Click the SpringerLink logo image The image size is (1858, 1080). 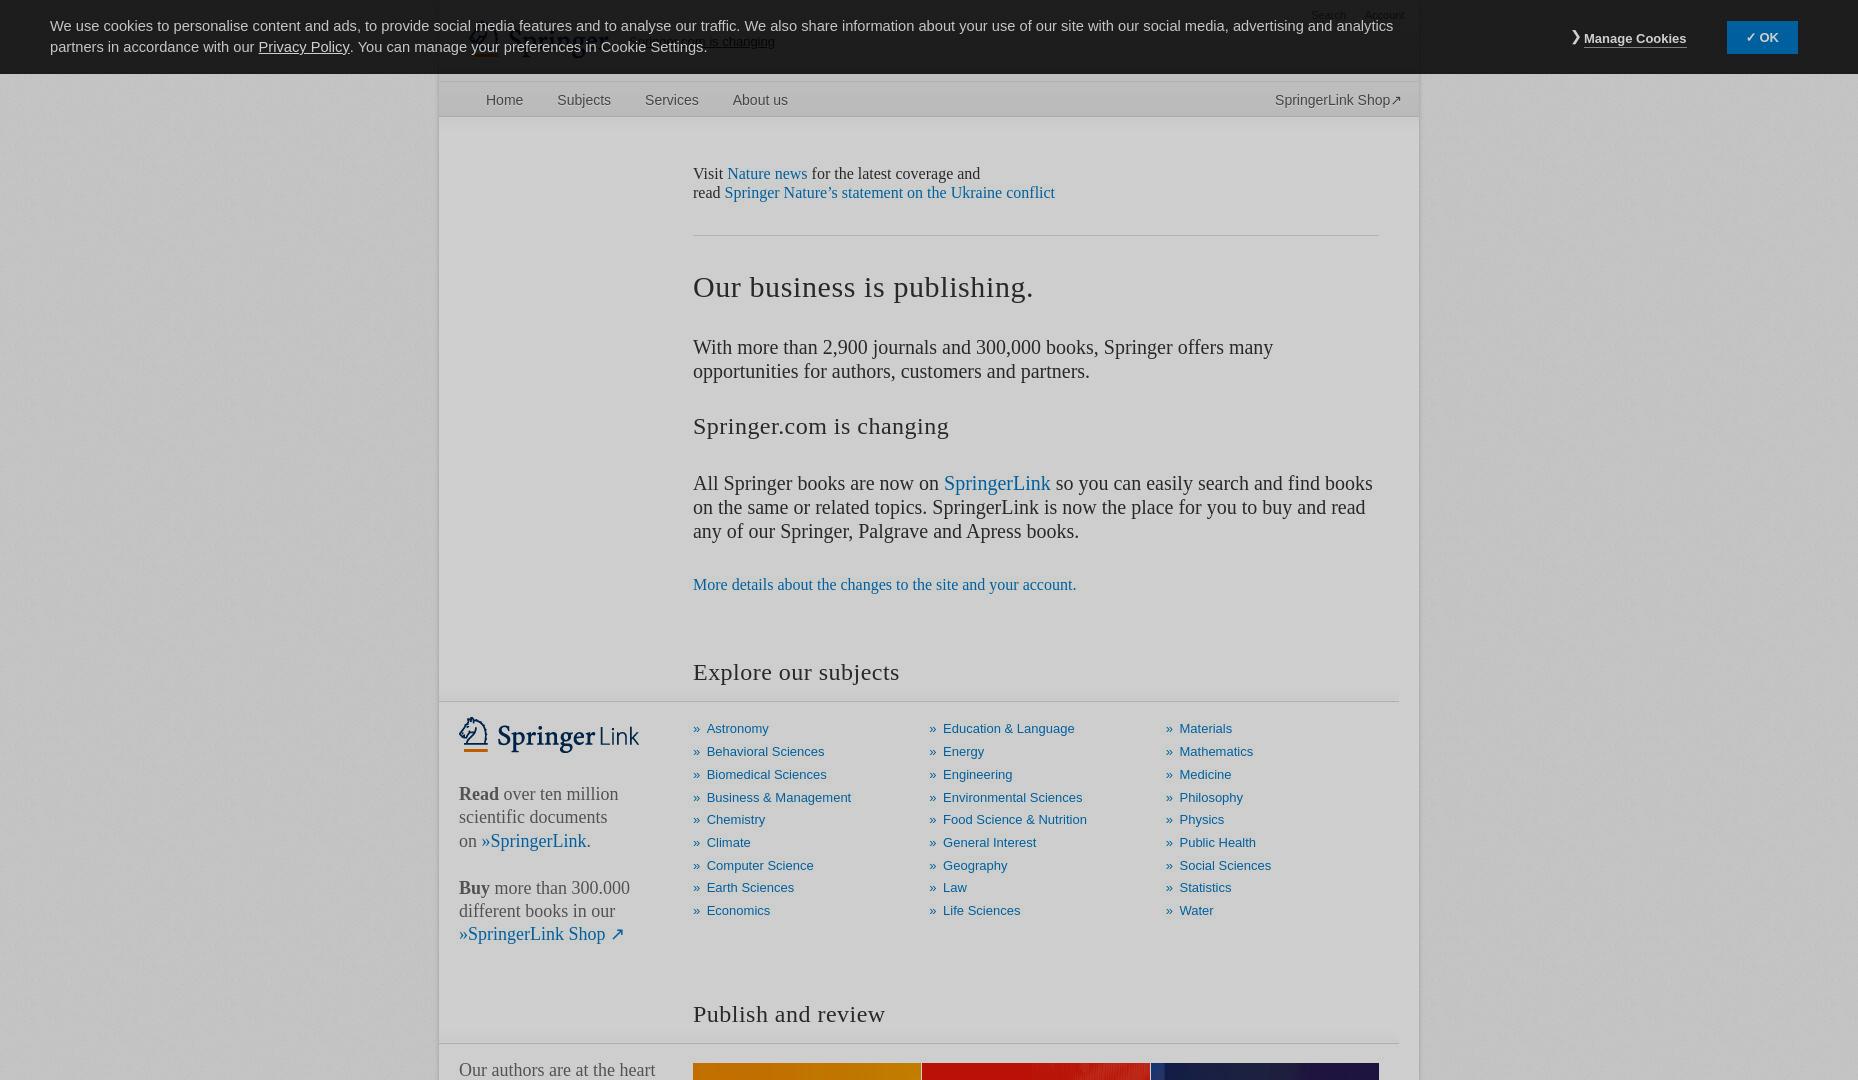click(x=549, y=735)
